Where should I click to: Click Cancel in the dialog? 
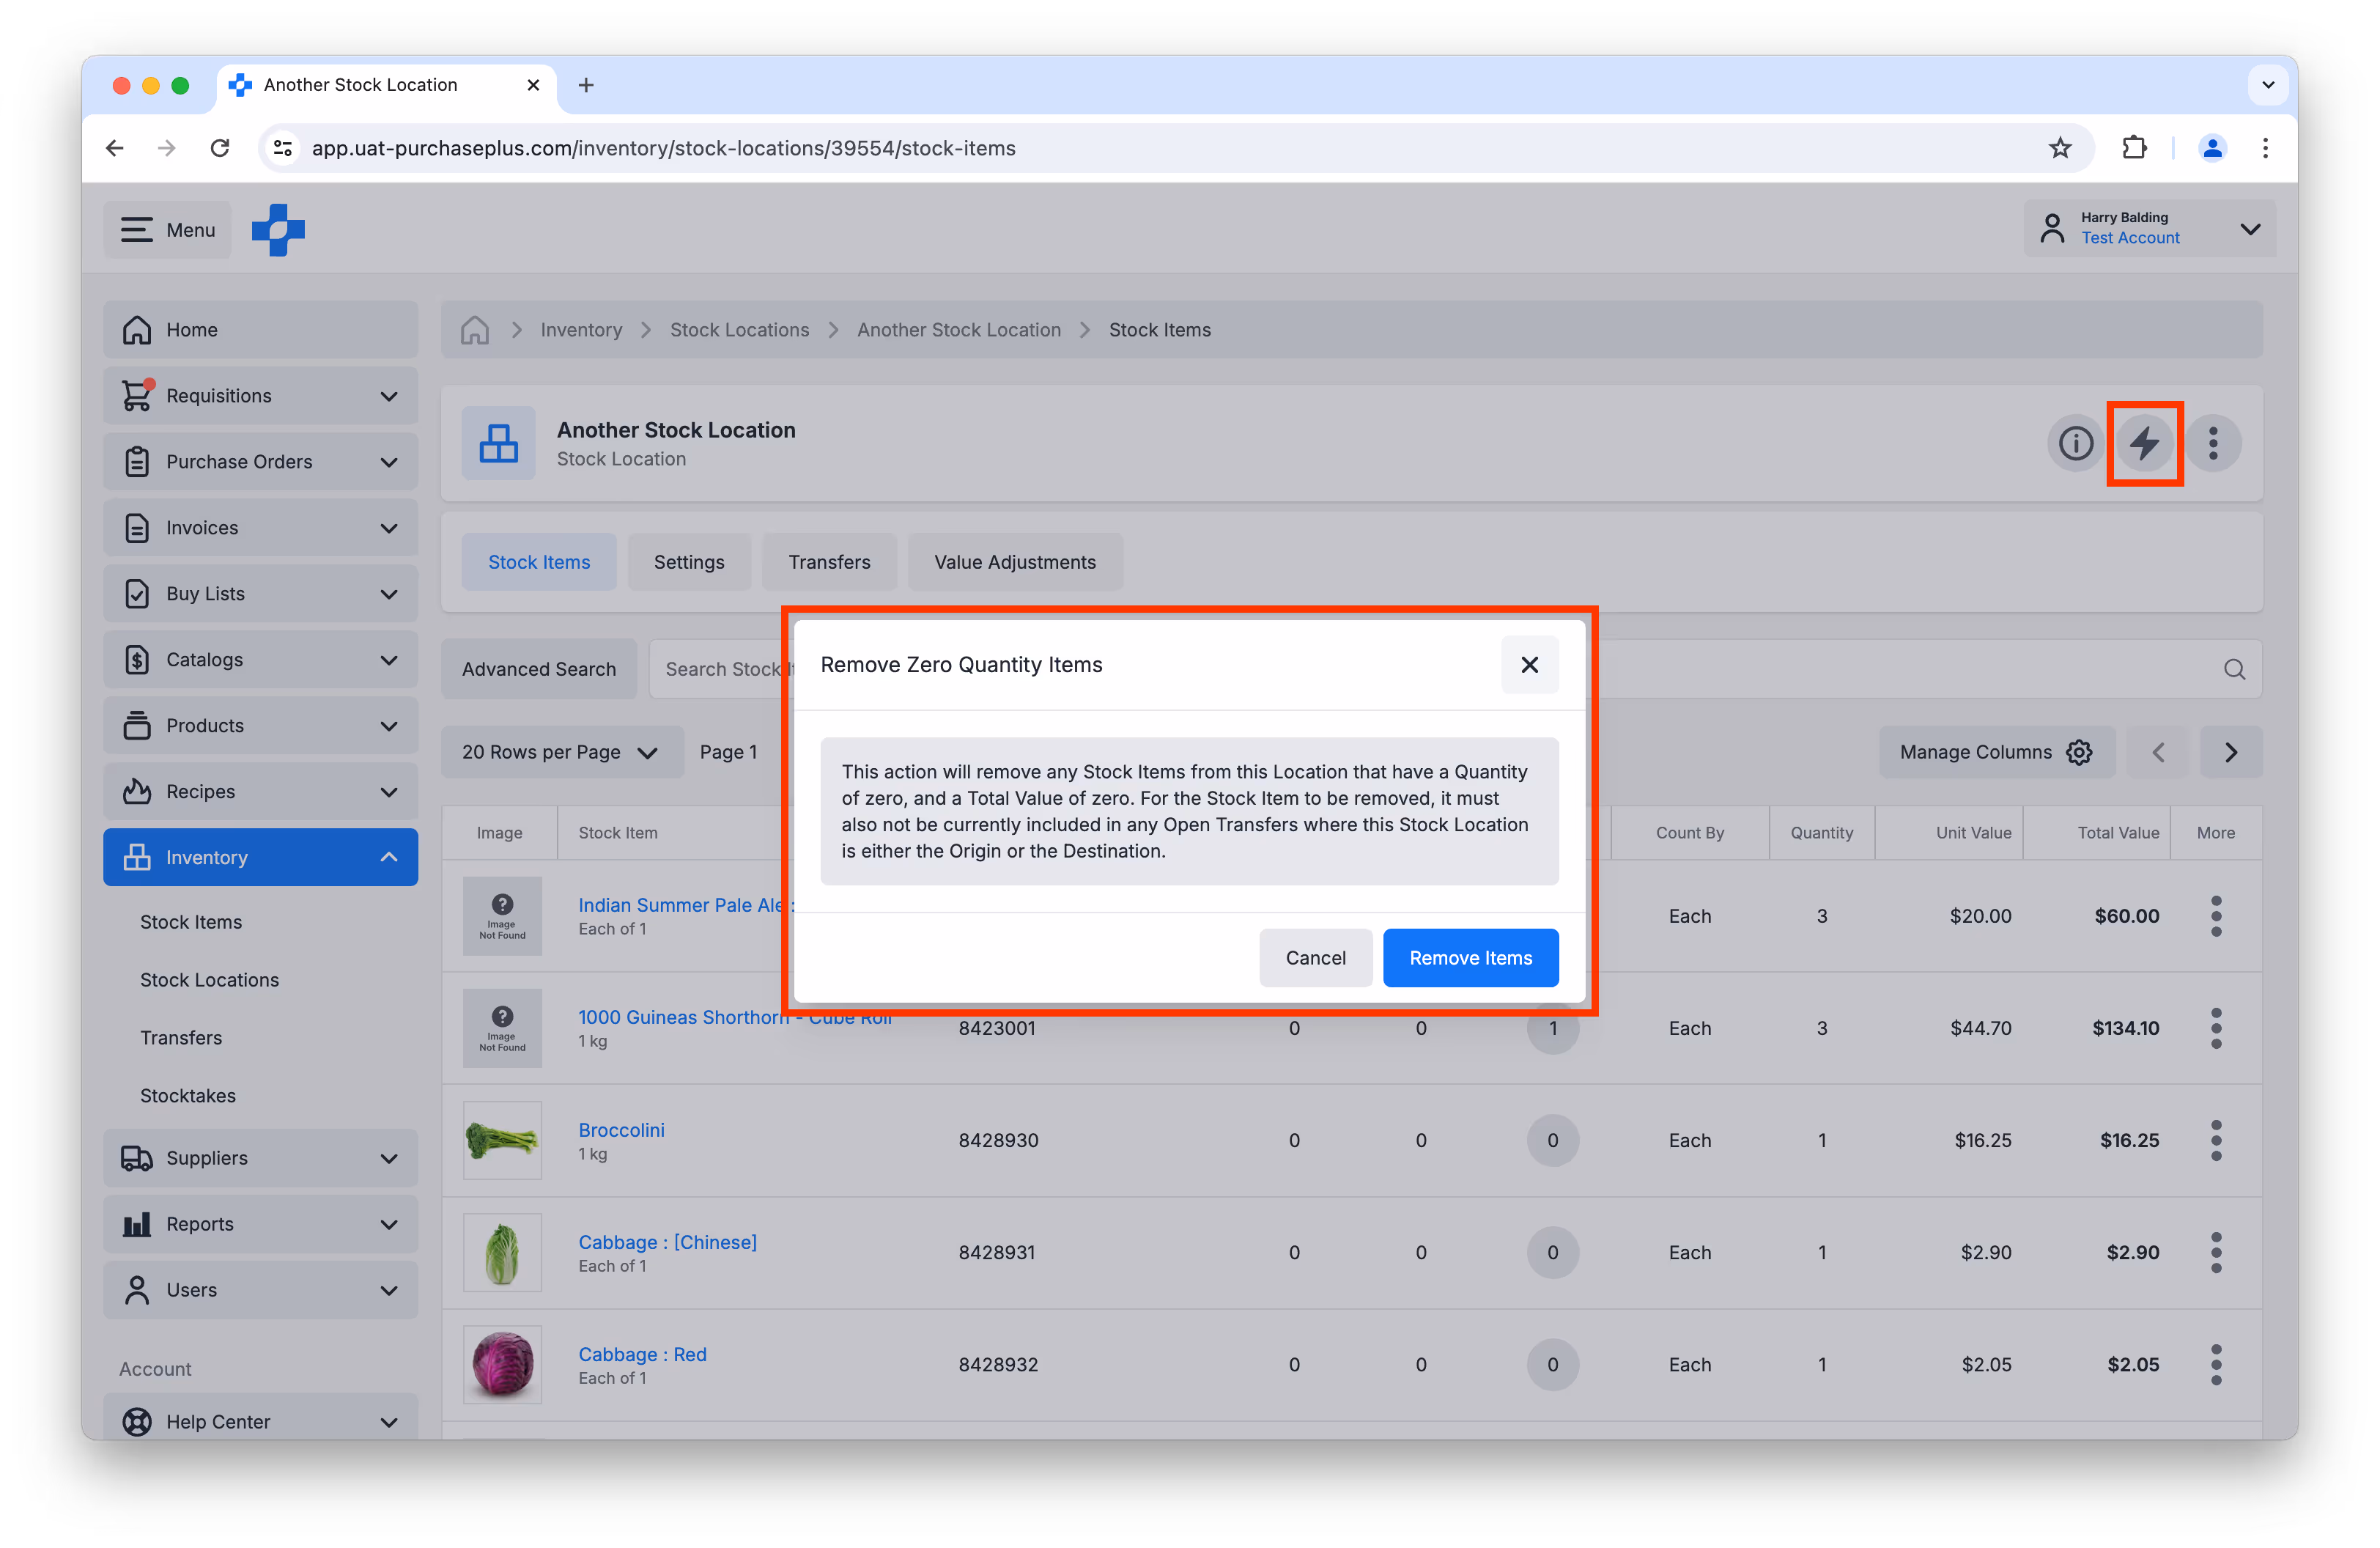[1315, 958]
